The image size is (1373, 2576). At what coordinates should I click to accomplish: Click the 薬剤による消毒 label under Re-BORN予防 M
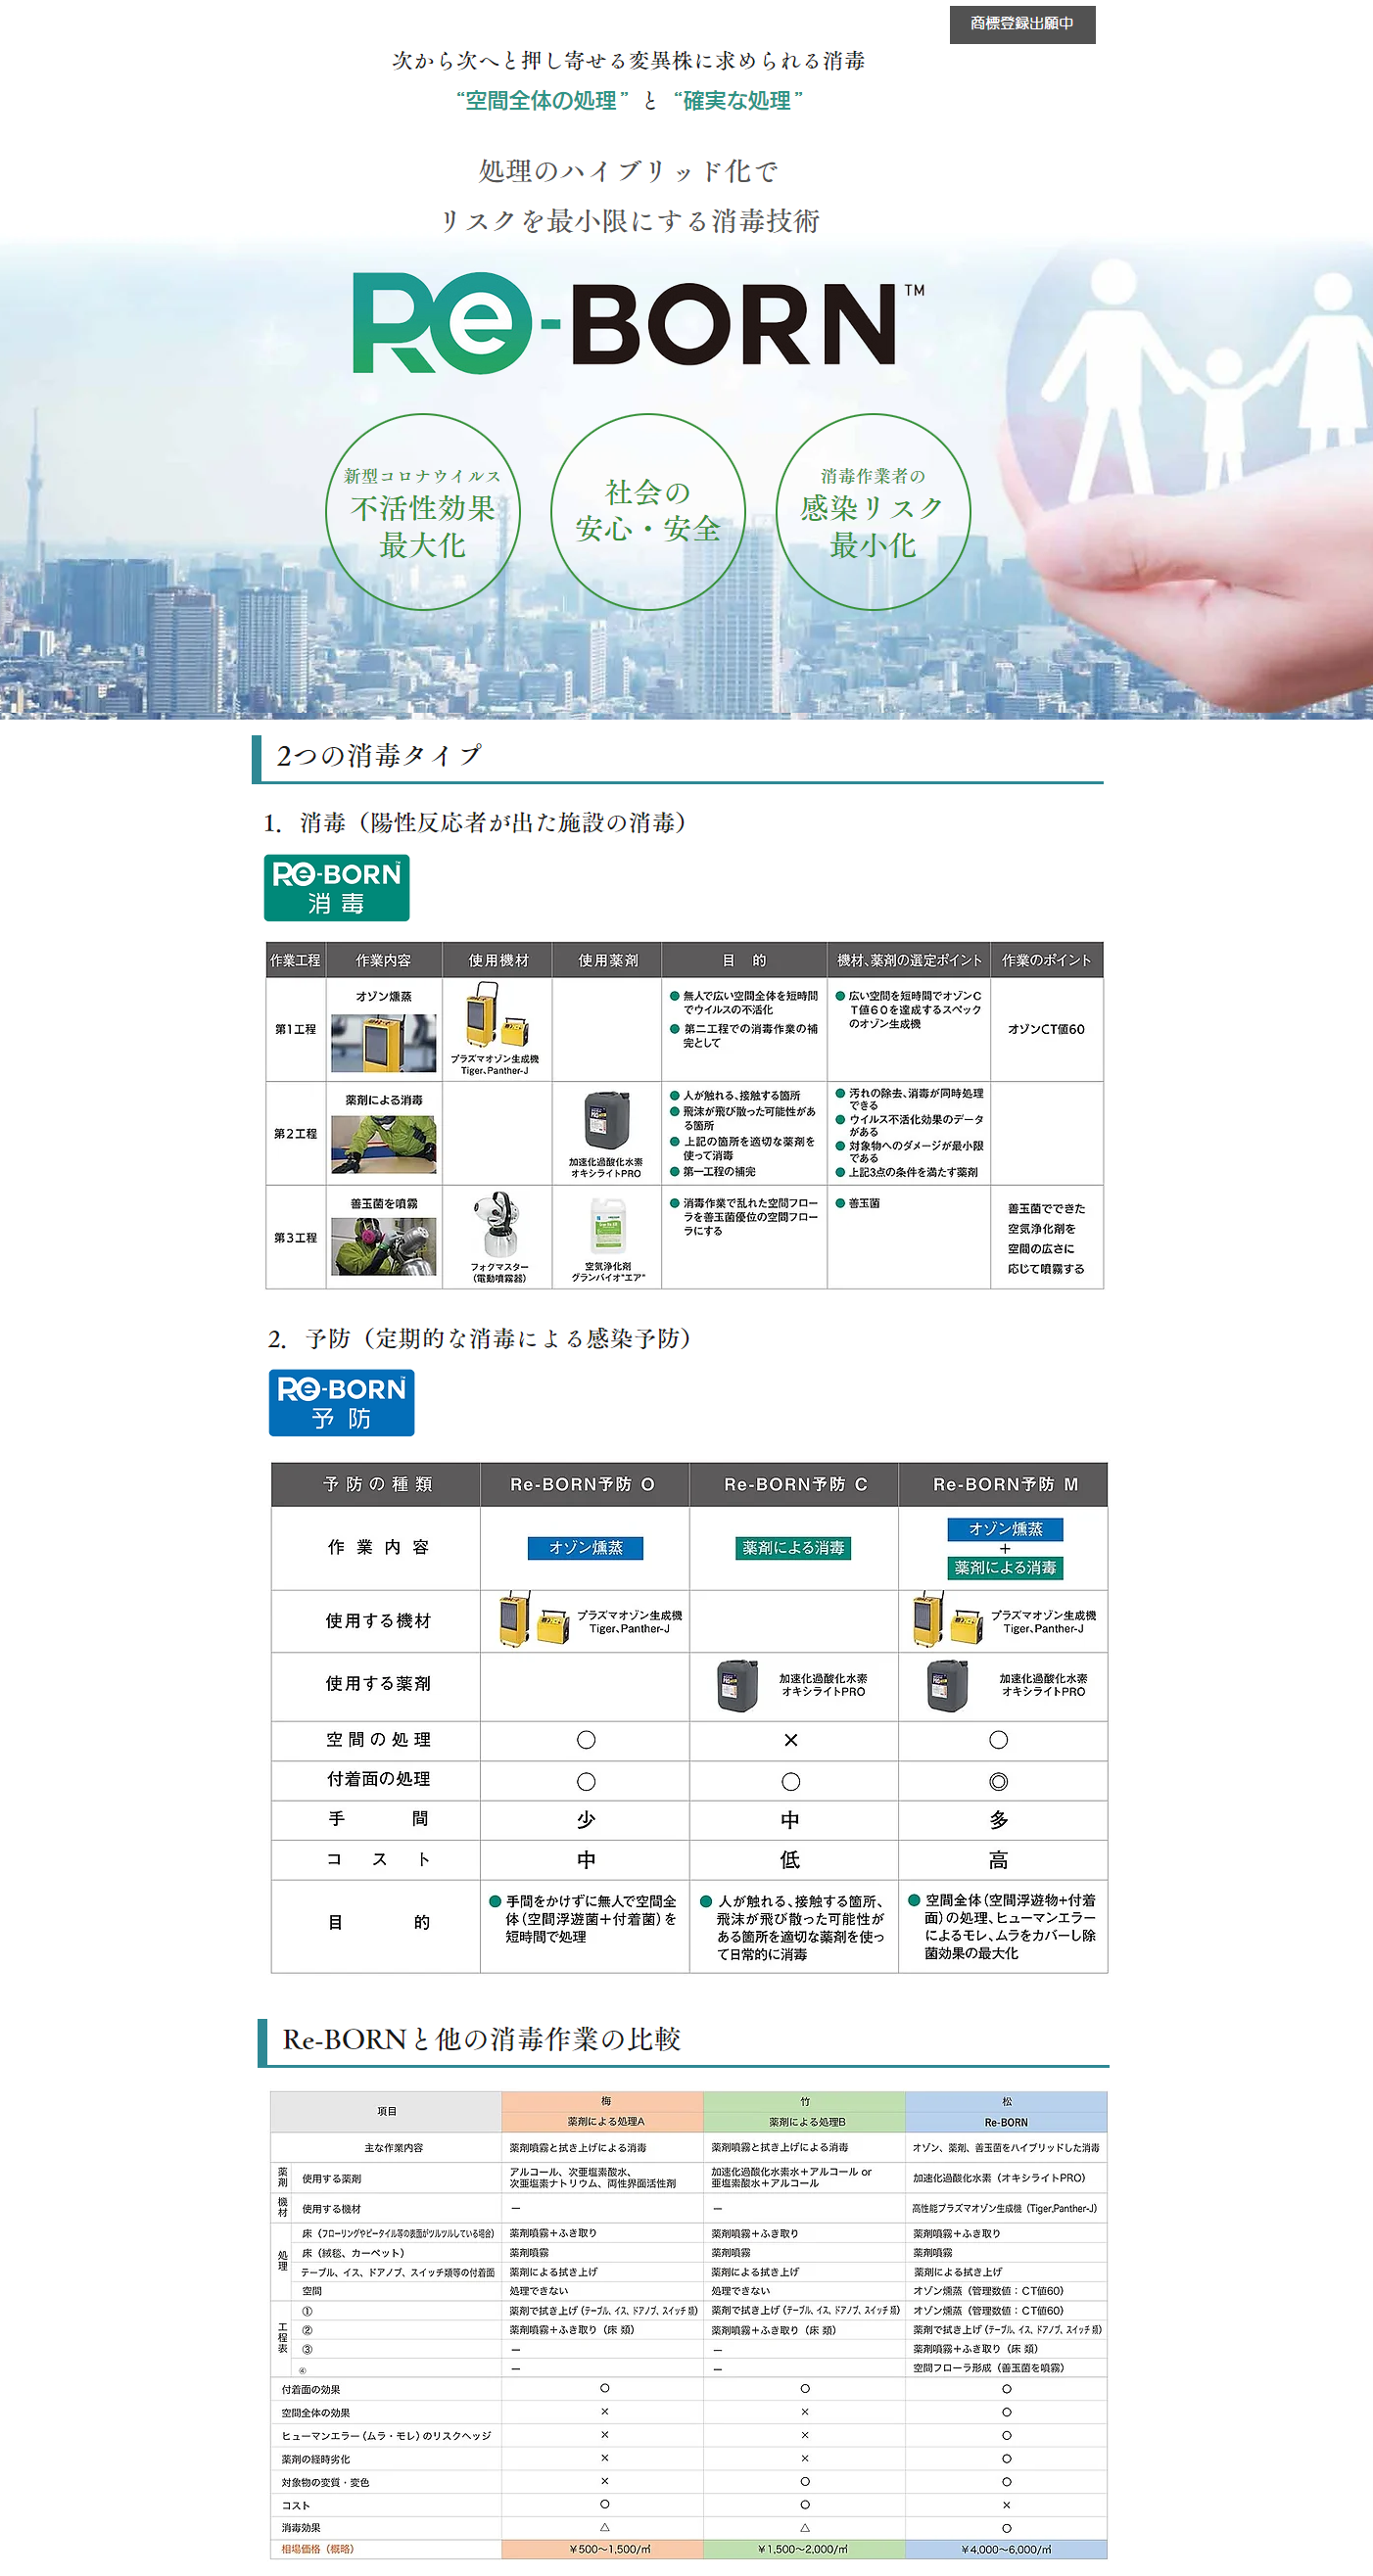click(x=1005, y=1568)
